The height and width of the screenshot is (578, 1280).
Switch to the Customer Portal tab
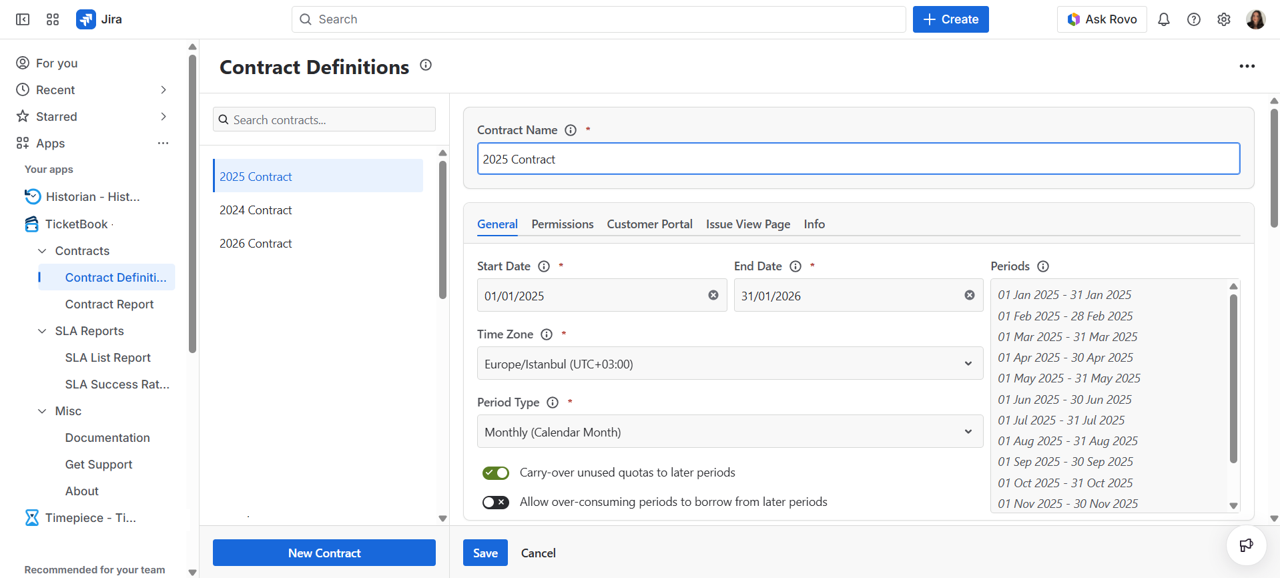point(649,224)
